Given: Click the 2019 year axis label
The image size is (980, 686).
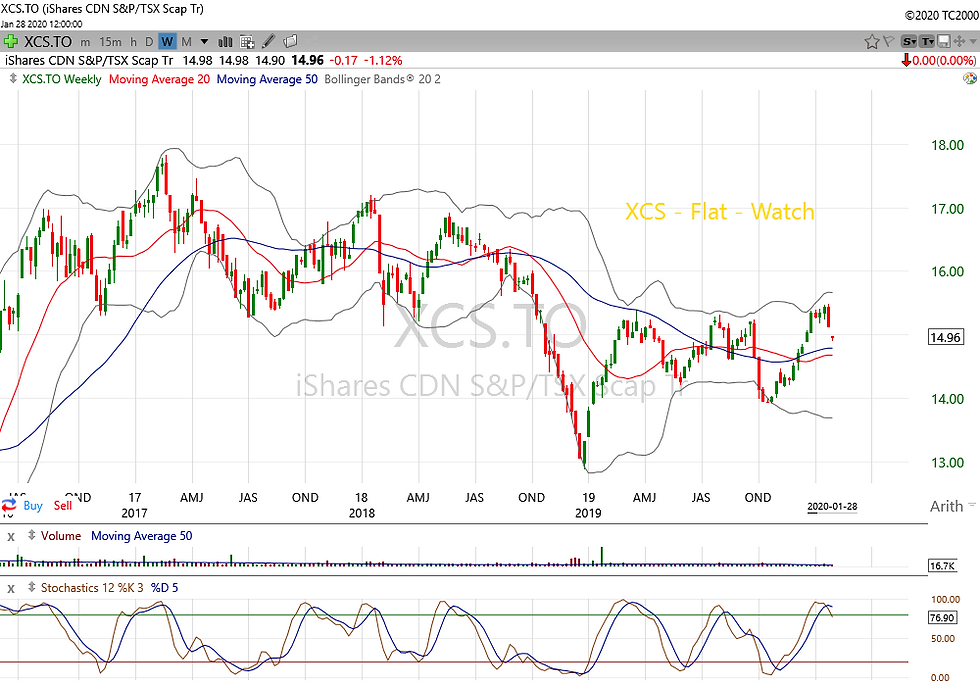Looking at the screenshot, I should (588, 513).
